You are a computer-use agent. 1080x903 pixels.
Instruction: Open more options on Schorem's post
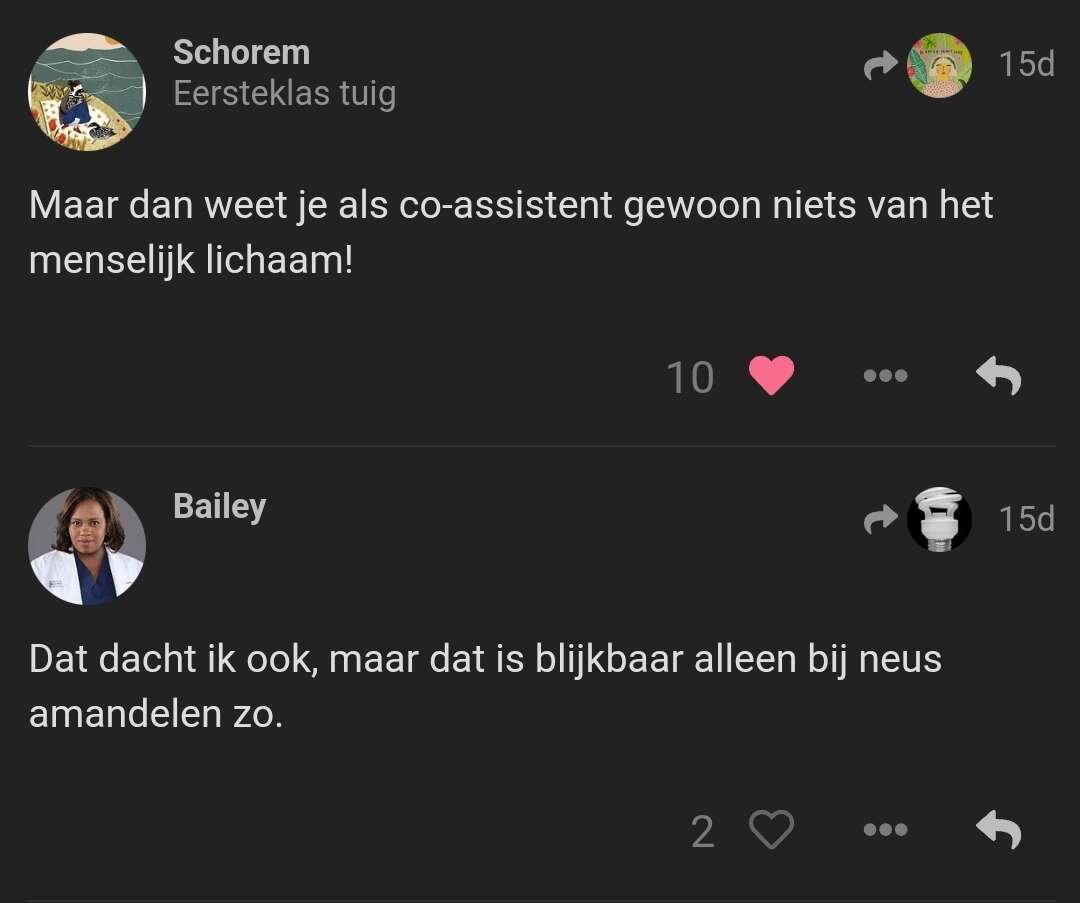(885, 375)
